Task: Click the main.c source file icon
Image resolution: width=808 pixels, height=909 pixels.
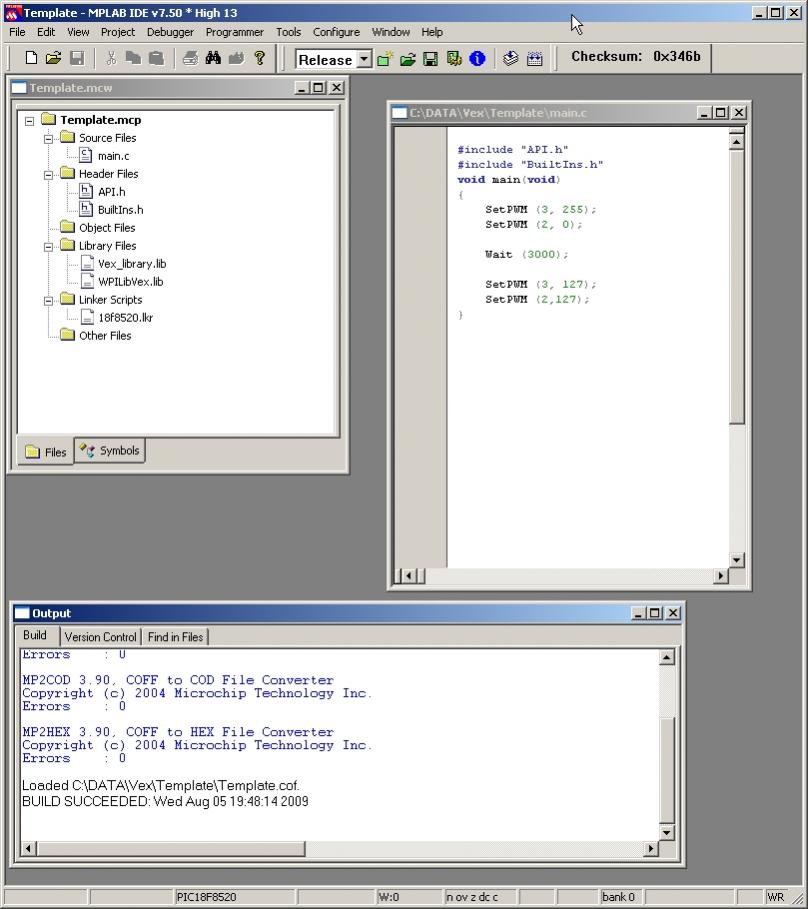Action: pos(86,155)
